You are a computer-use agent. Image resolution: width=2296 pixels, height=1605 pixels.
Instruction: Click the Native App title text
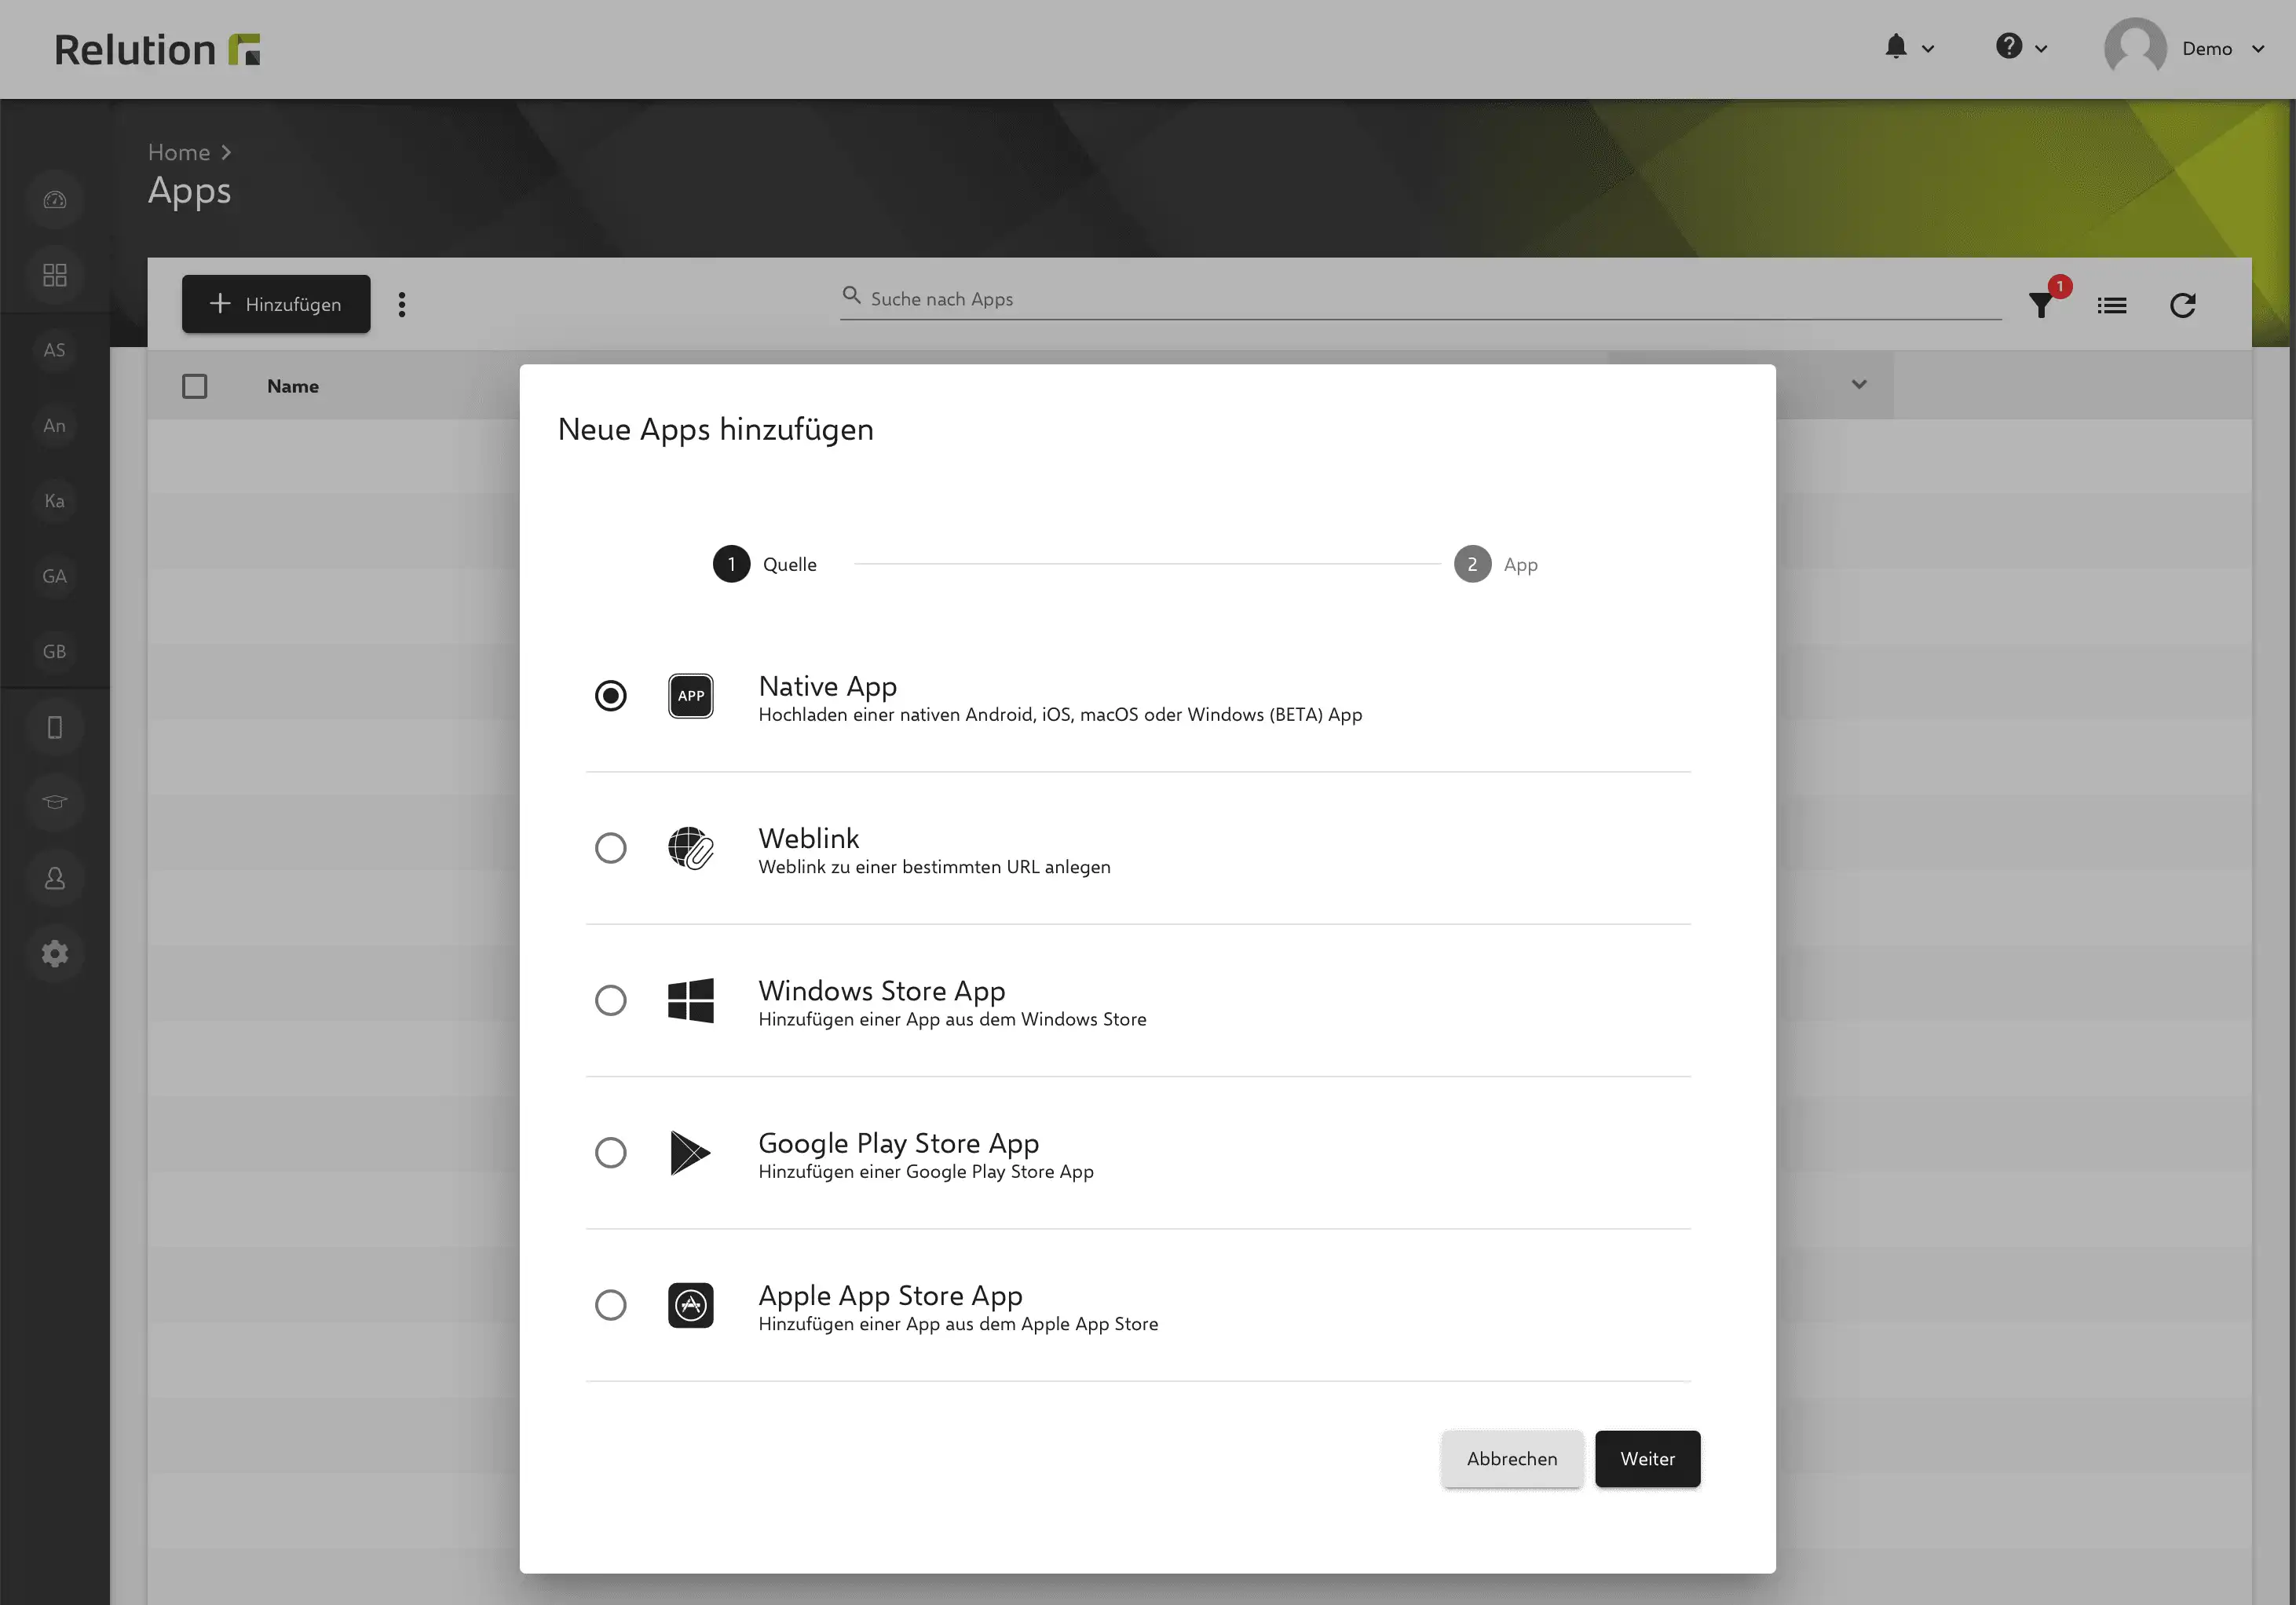coord(828,686)
